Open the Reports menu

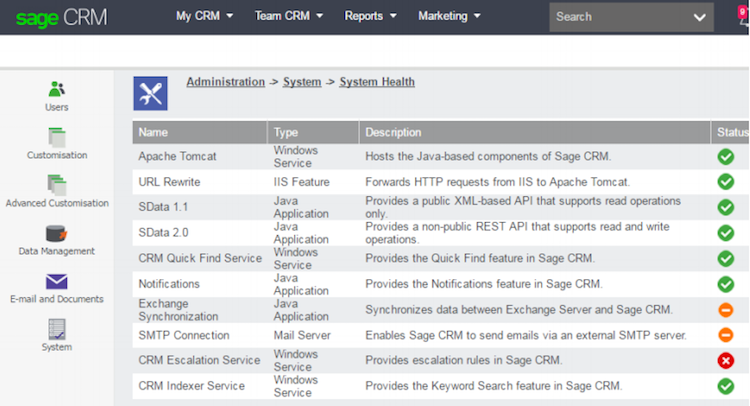(370, 16)
